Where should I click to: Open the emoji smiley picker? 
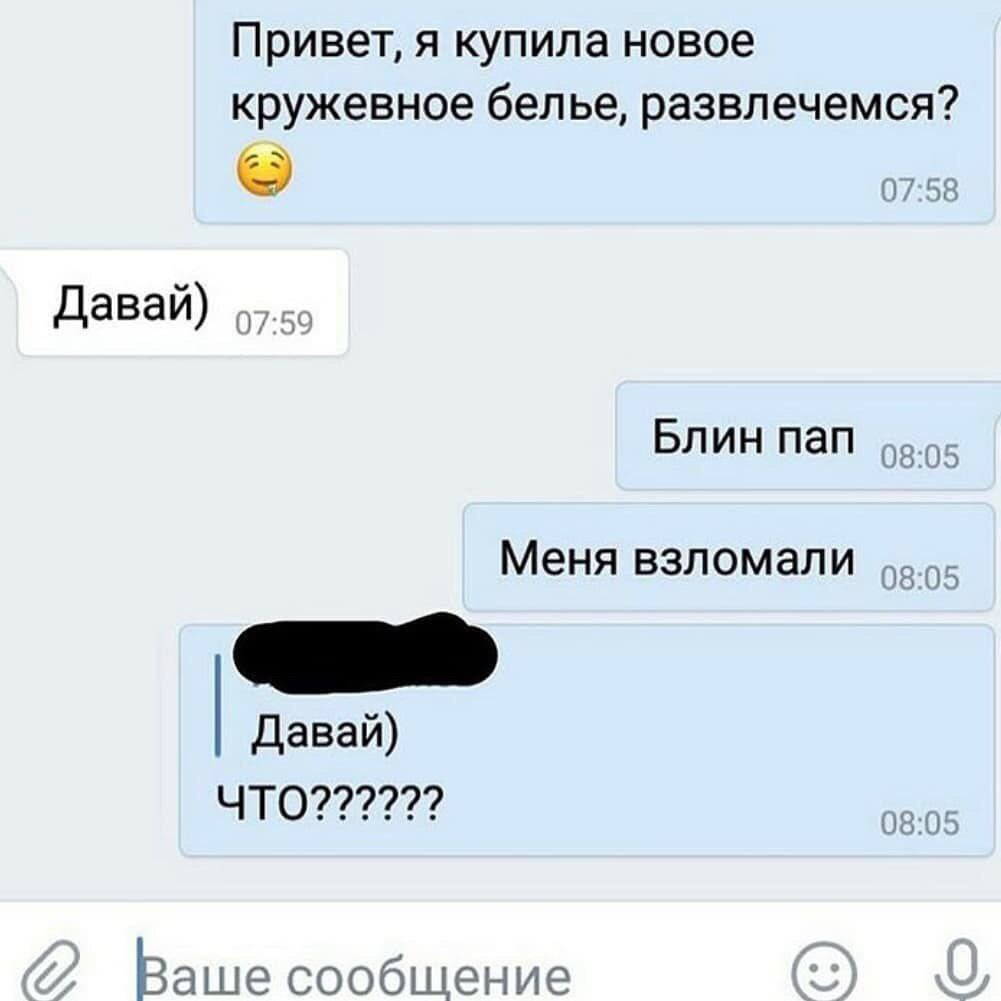[824, 973]
